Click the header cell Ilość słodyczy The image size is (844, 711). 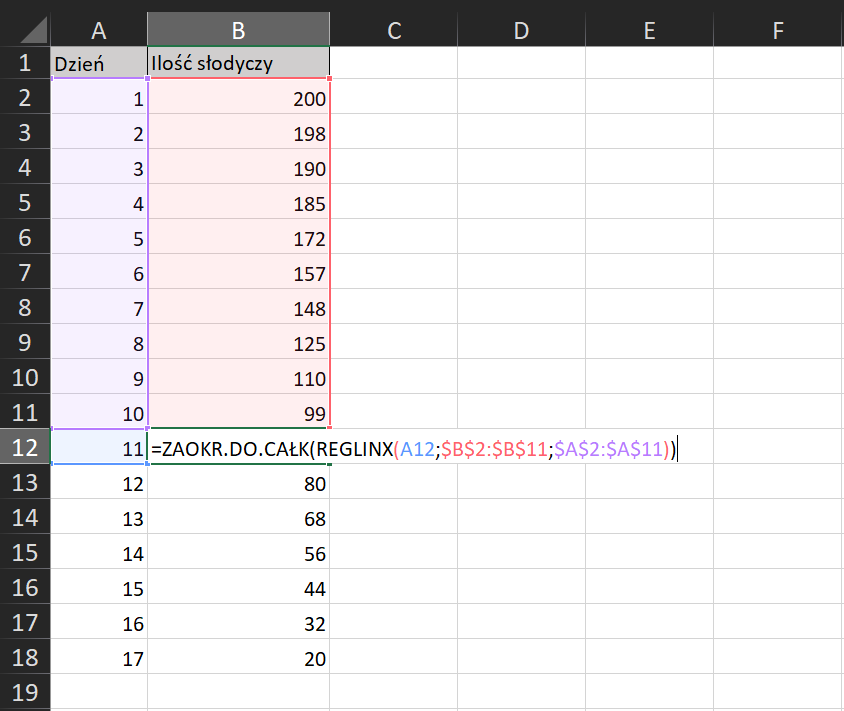pyautogui.click(x=238, y=62)
